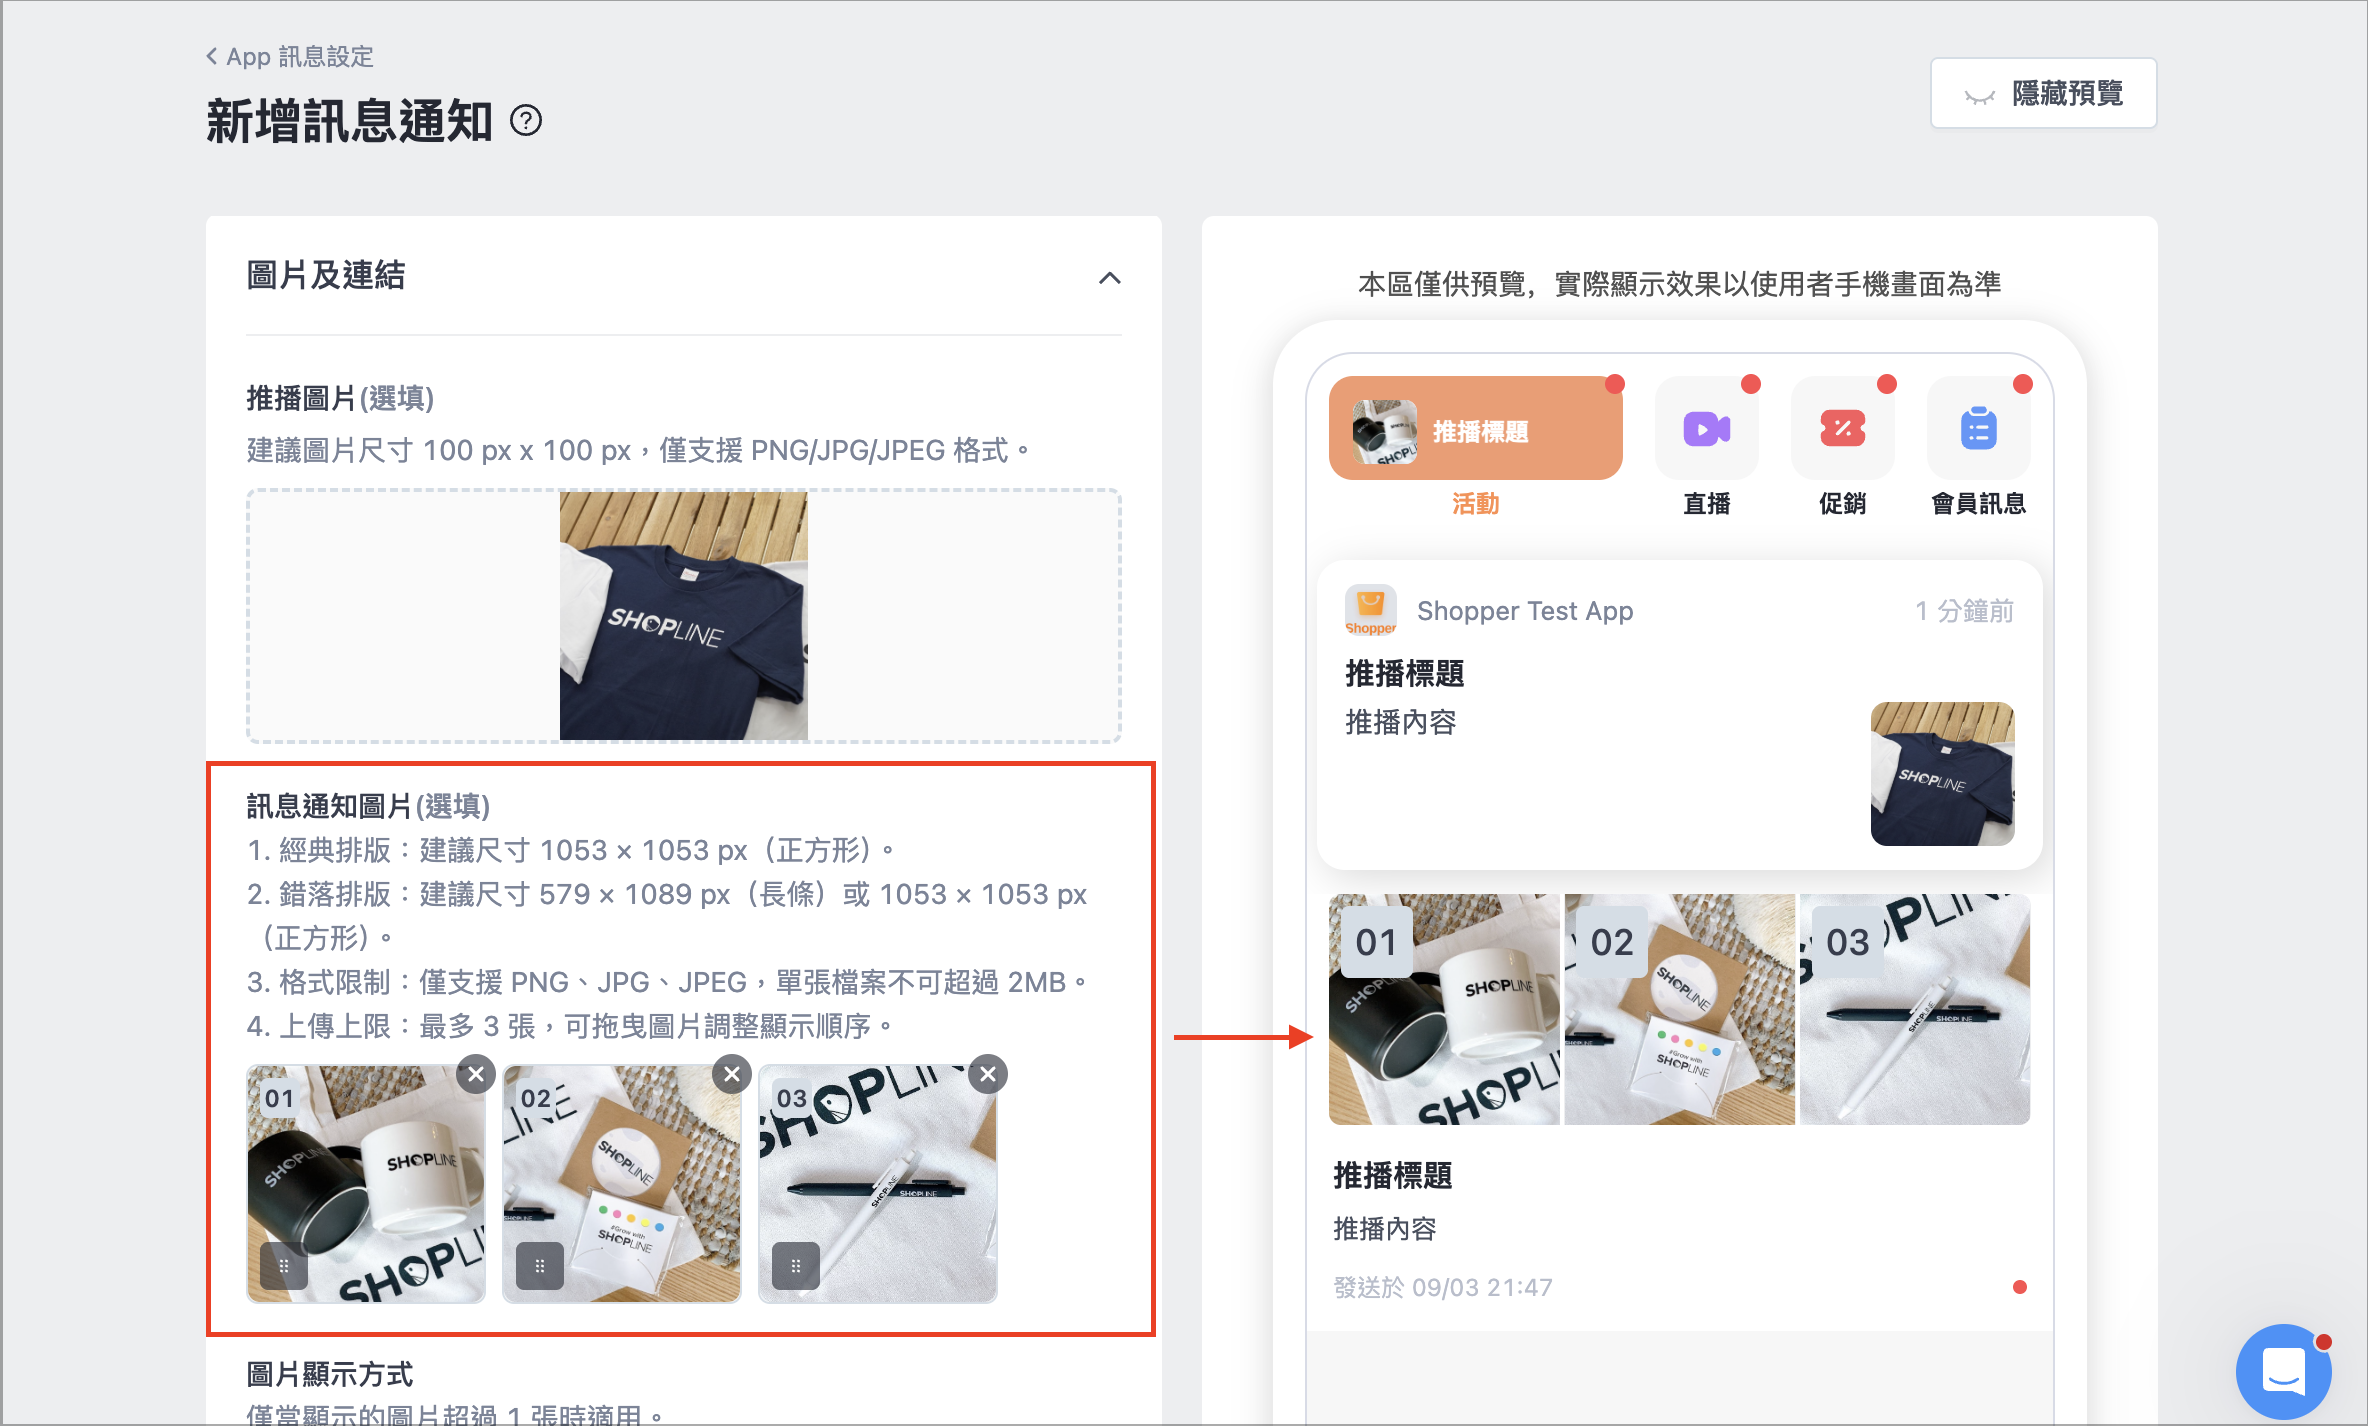Click the 圖片顯示方式 heading

[x=330, y=1374]
